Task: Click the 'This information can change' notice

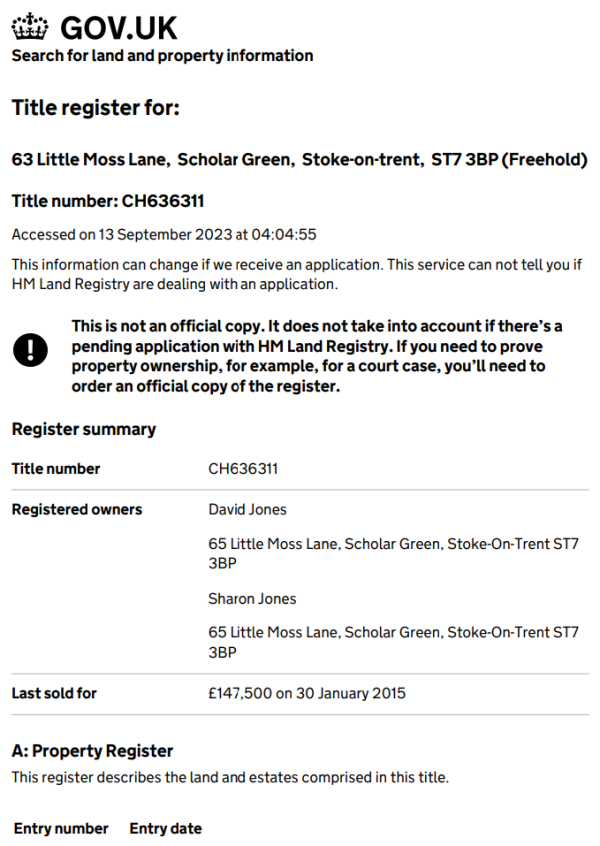Action: coord(297,274)
